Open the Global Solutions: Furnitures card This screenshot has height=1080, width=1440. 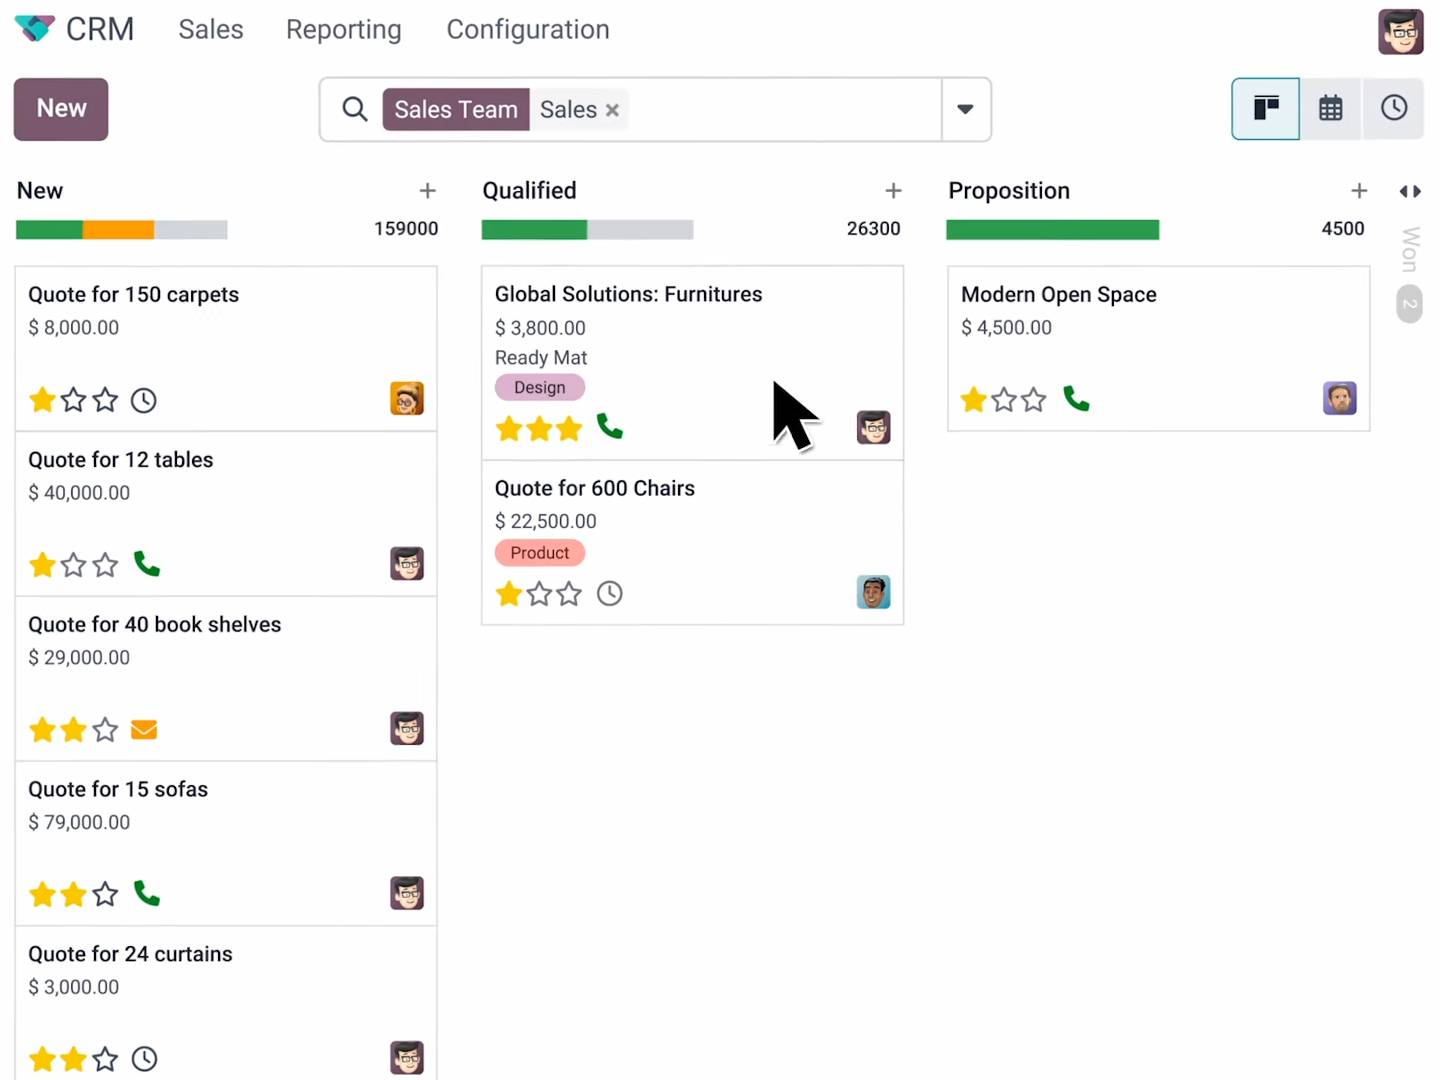(692, 363)
